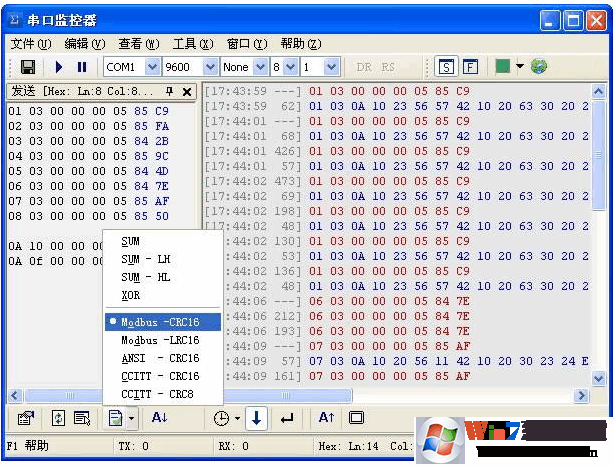Click the horizontal scrollbar left arrow
Image resolution: width=614 pixels, height=466 pixels.
[15, 396]
